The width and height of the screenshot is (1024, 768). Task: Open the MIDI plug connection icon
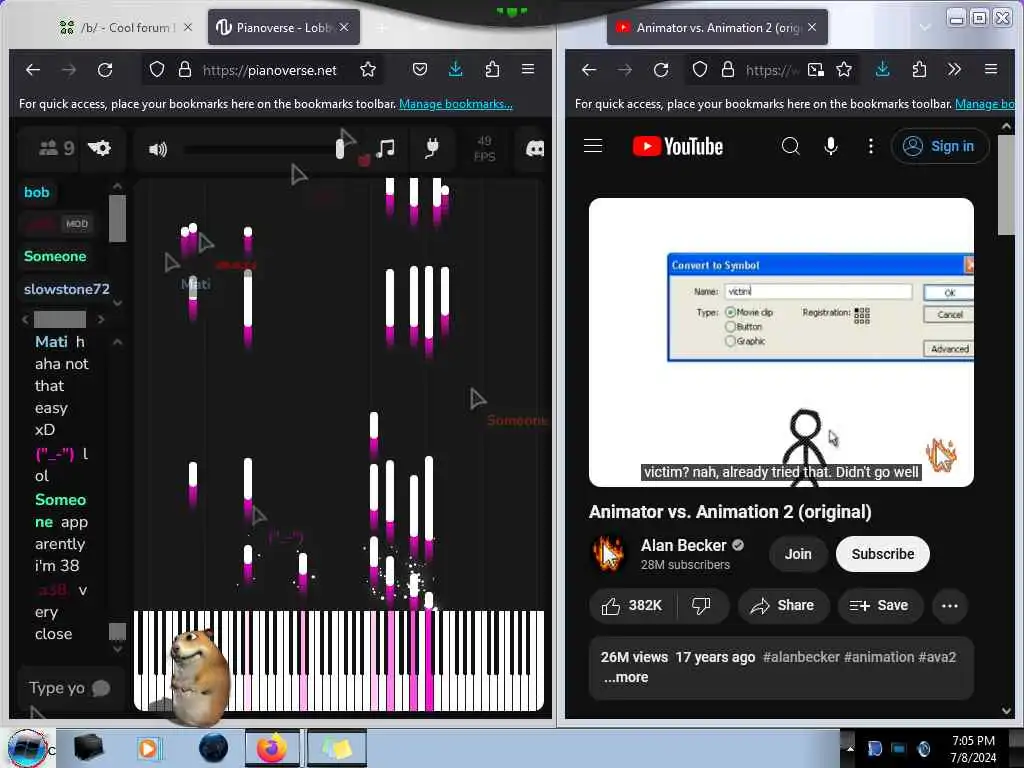click(x=431, y=148)
